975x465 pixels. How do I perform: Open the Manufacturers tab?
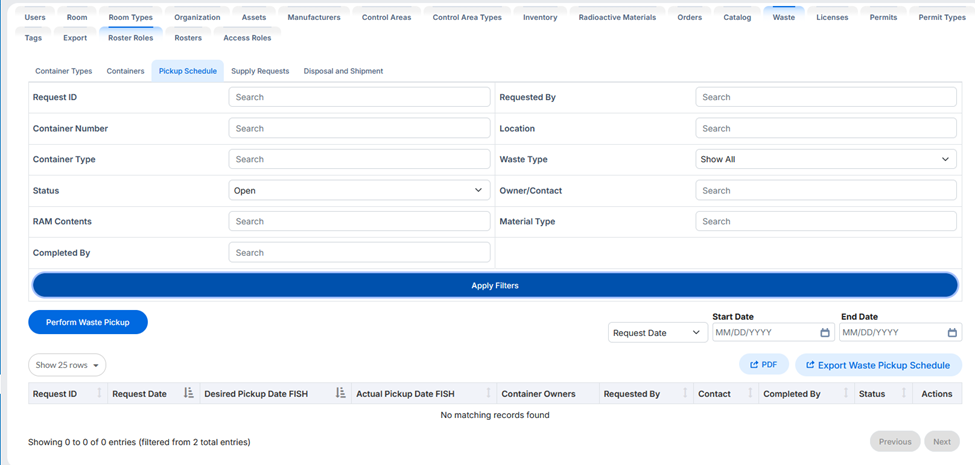tap(314, 17)
